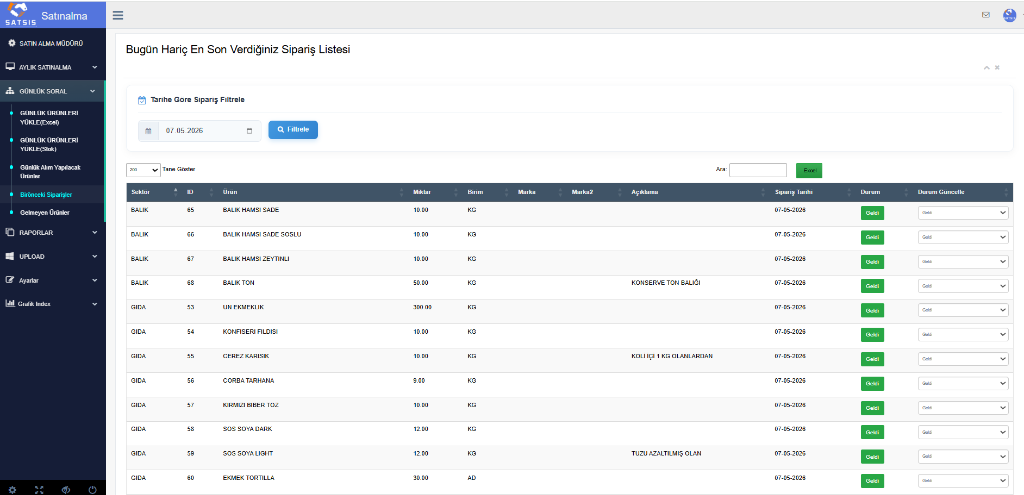Screen dimensions: 1024x495
Task: Click the date field showing 07.05.2026
Action: (x=209, y=131)
